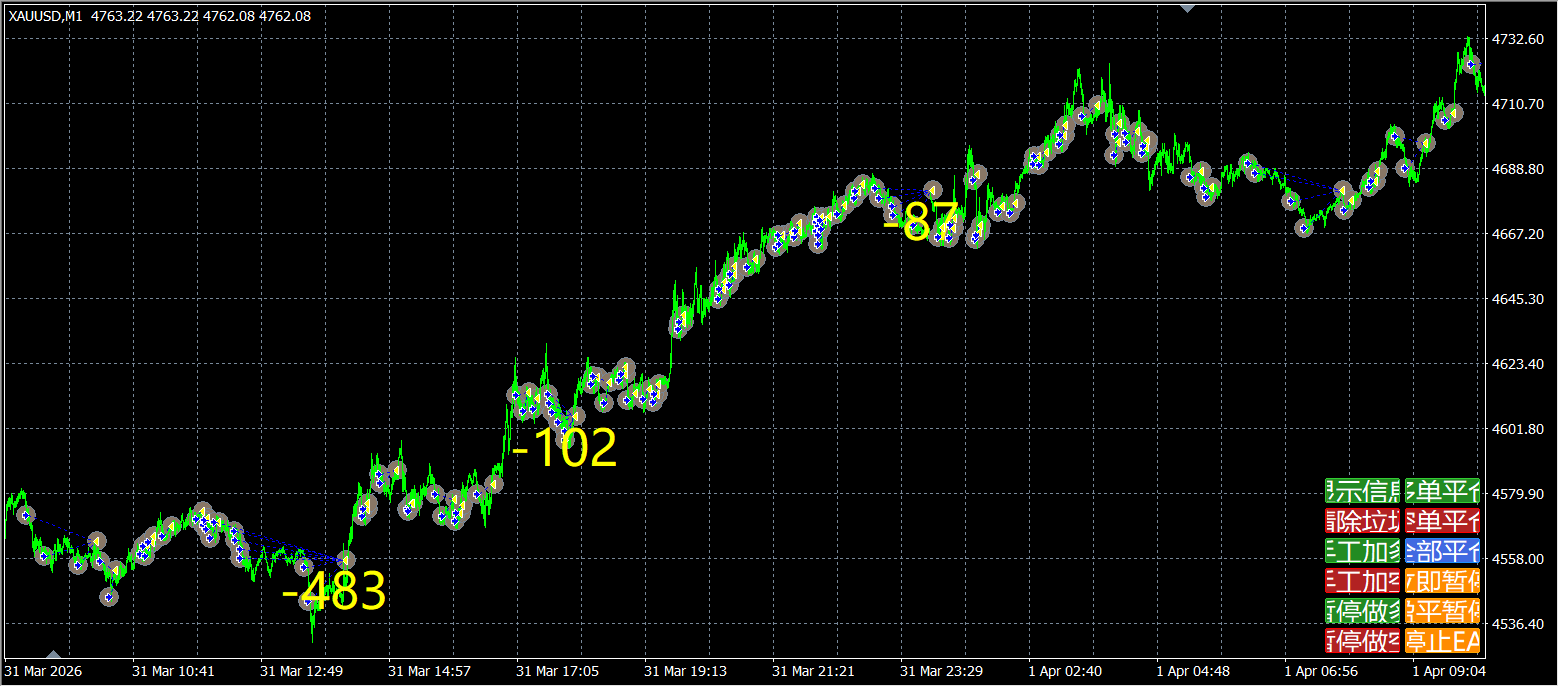
Task: Click the 4601.80 price axis label
Action: pos(1518,429)
